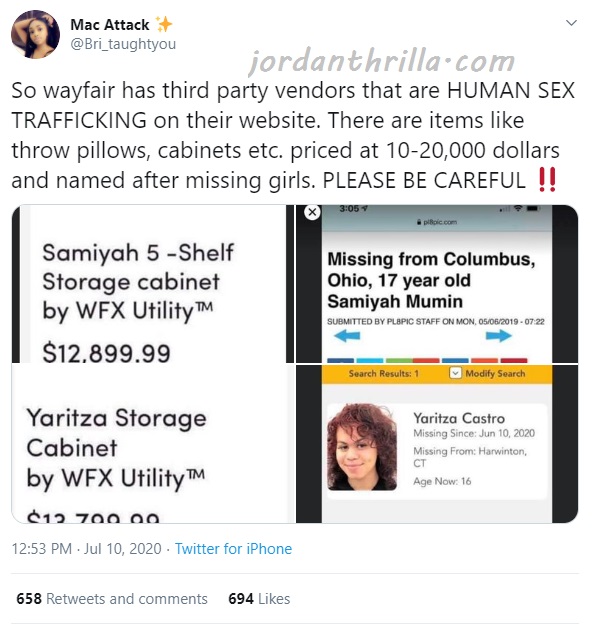Open Mac Attack's profile avatar
The image size is (592, 625).
[x=35, y=34]
